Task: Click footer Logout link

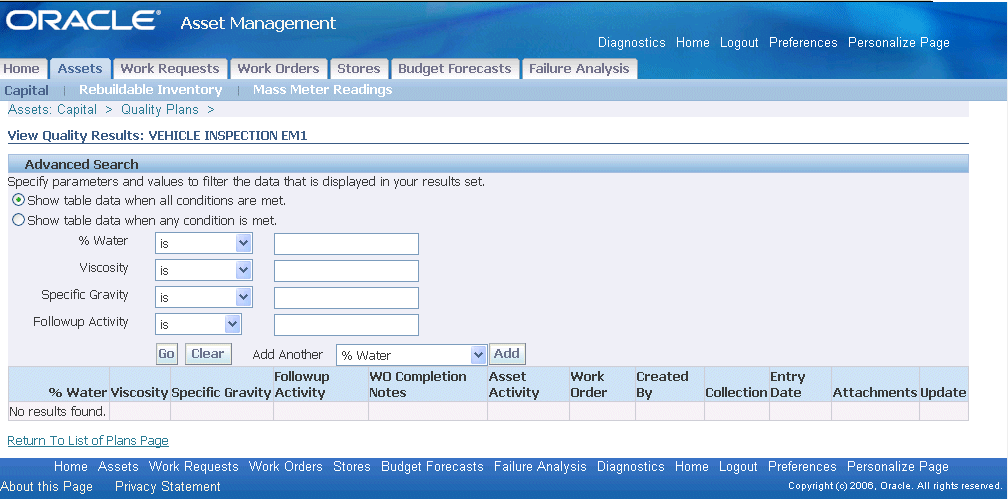Action: [x=739, y=467]
